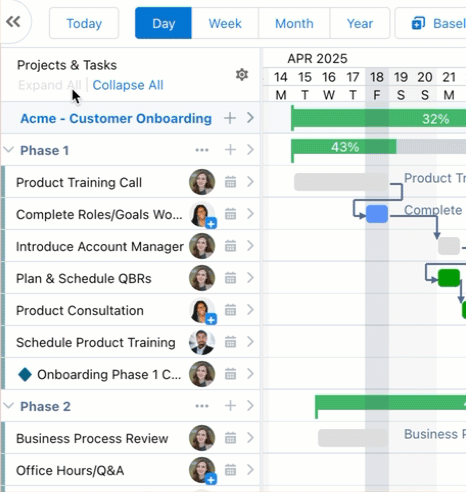Add a task to Acme - Customer Onboarding
This screenshot has height=492, width=466.
click(x=230, y=118)
